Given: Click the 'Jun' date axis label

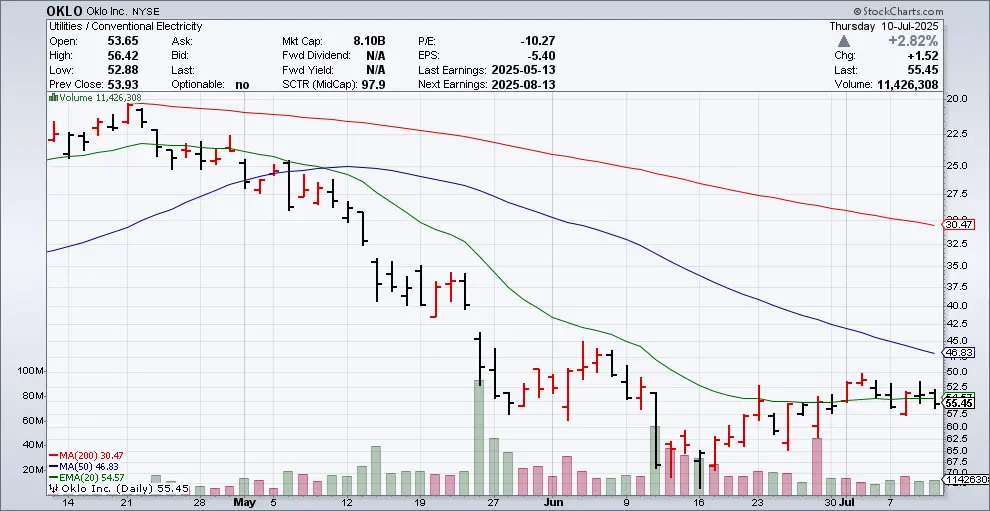Looking at the screenshot, I should [x=552, y=503].
